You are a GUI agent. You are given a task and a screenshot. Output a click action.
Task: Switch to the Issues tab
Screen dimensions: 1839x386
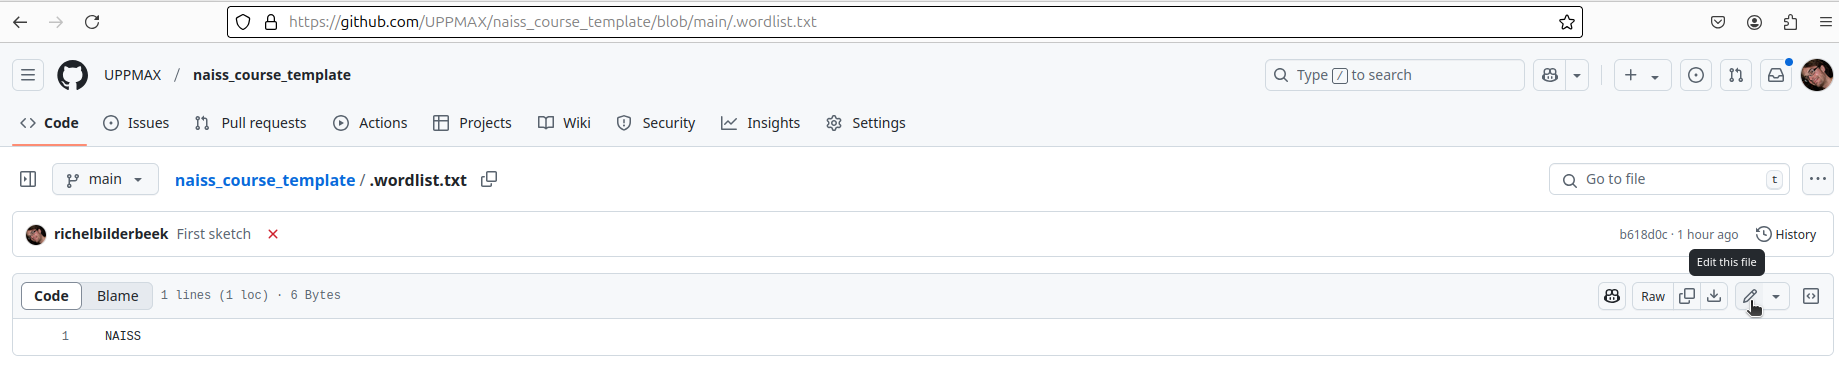[137, 123]
